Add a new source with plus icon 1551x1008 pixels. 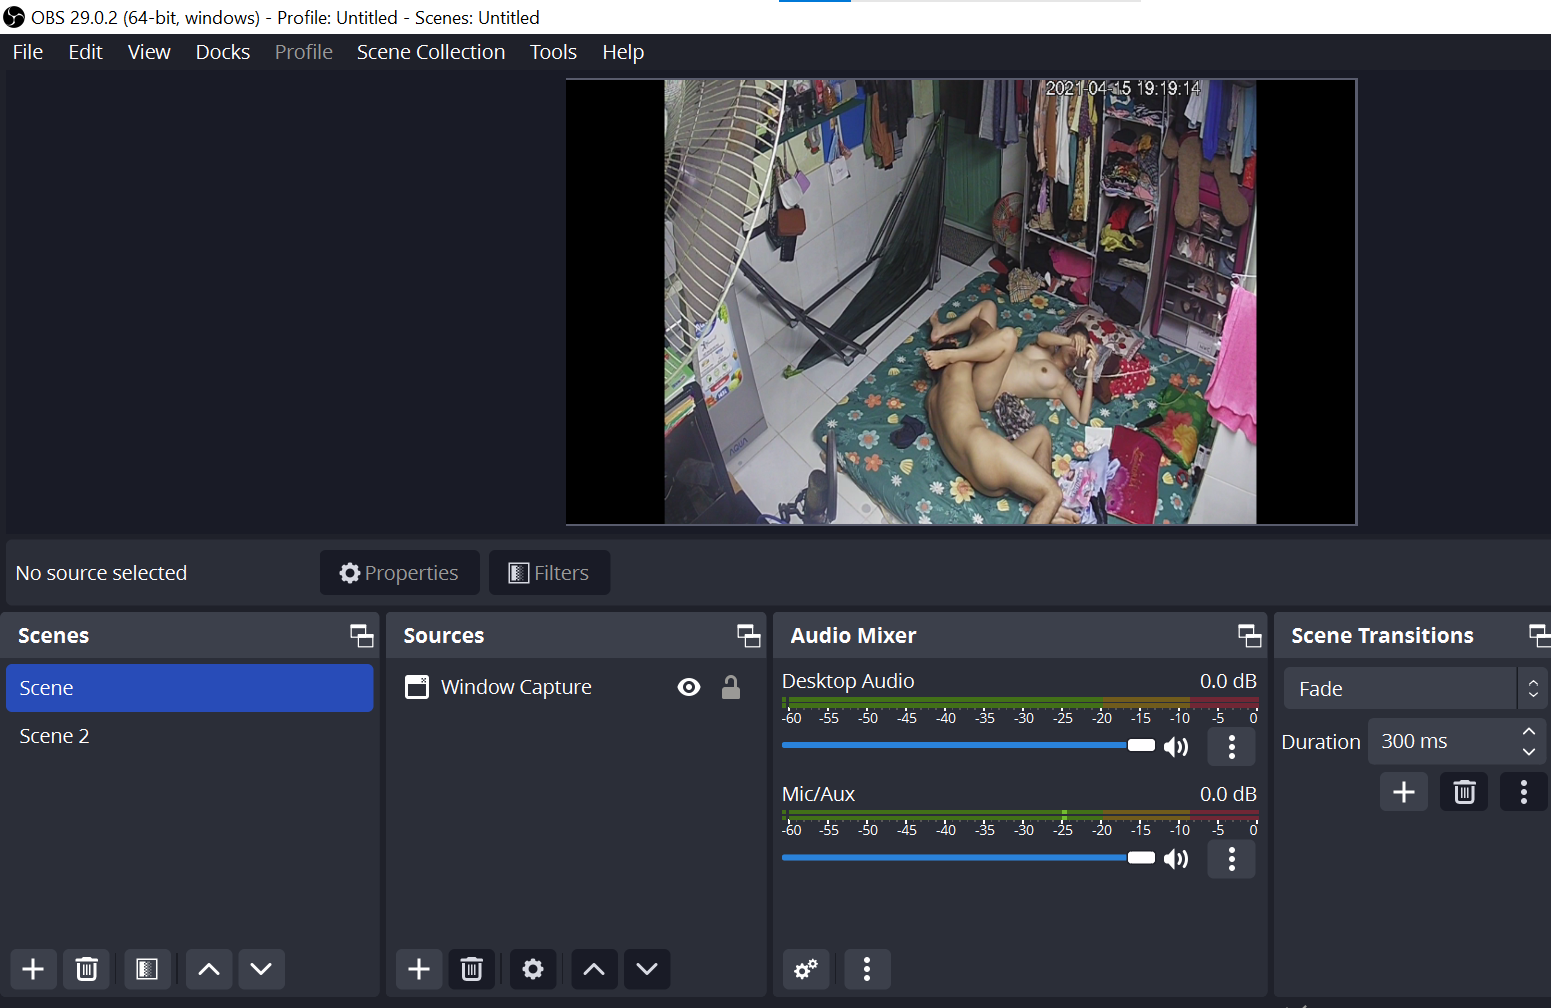coord(419,969)
